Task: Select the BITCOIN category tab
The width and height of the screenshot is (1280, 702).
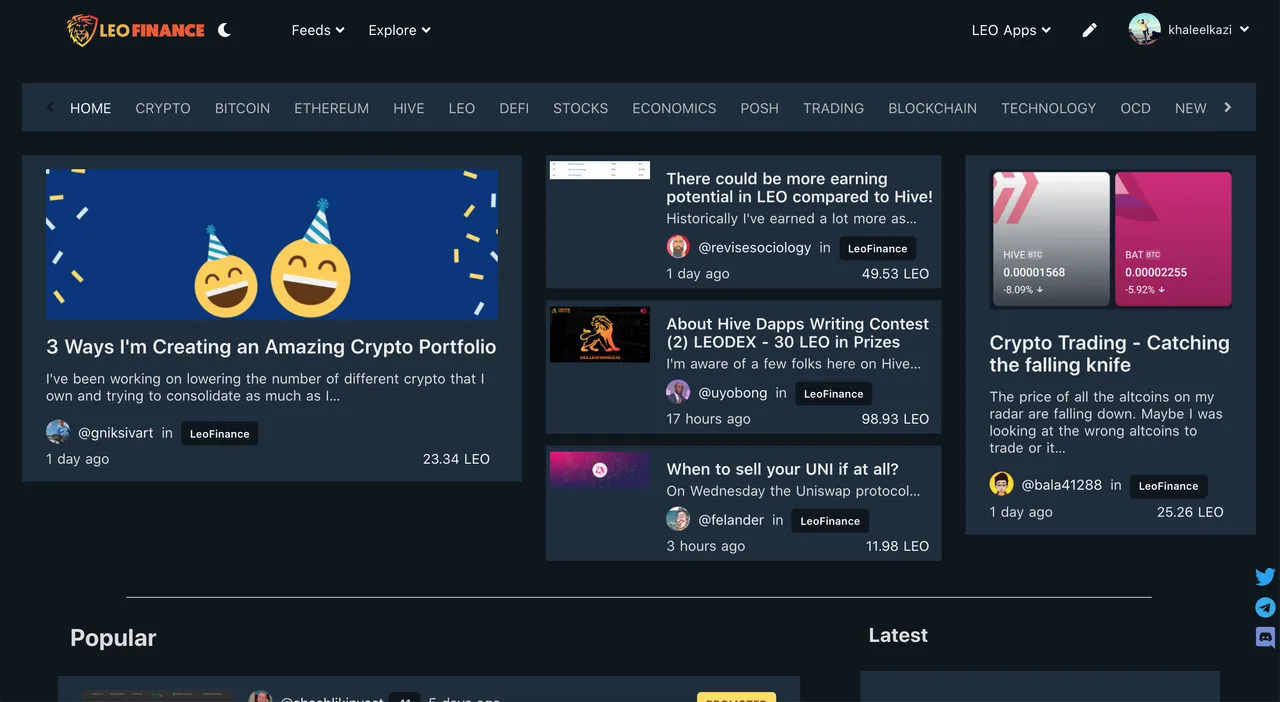Action: [x=242, y=108]
